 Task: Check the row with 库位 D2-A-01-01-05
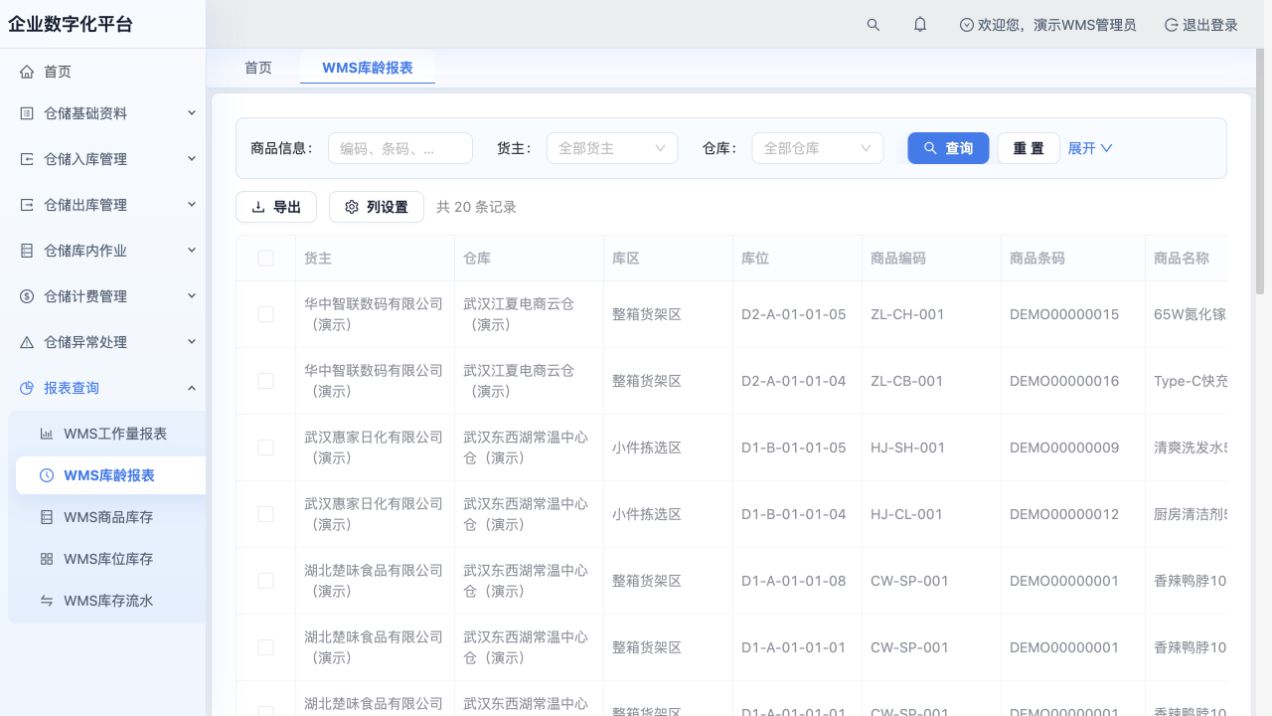click(x=265, y=314)
